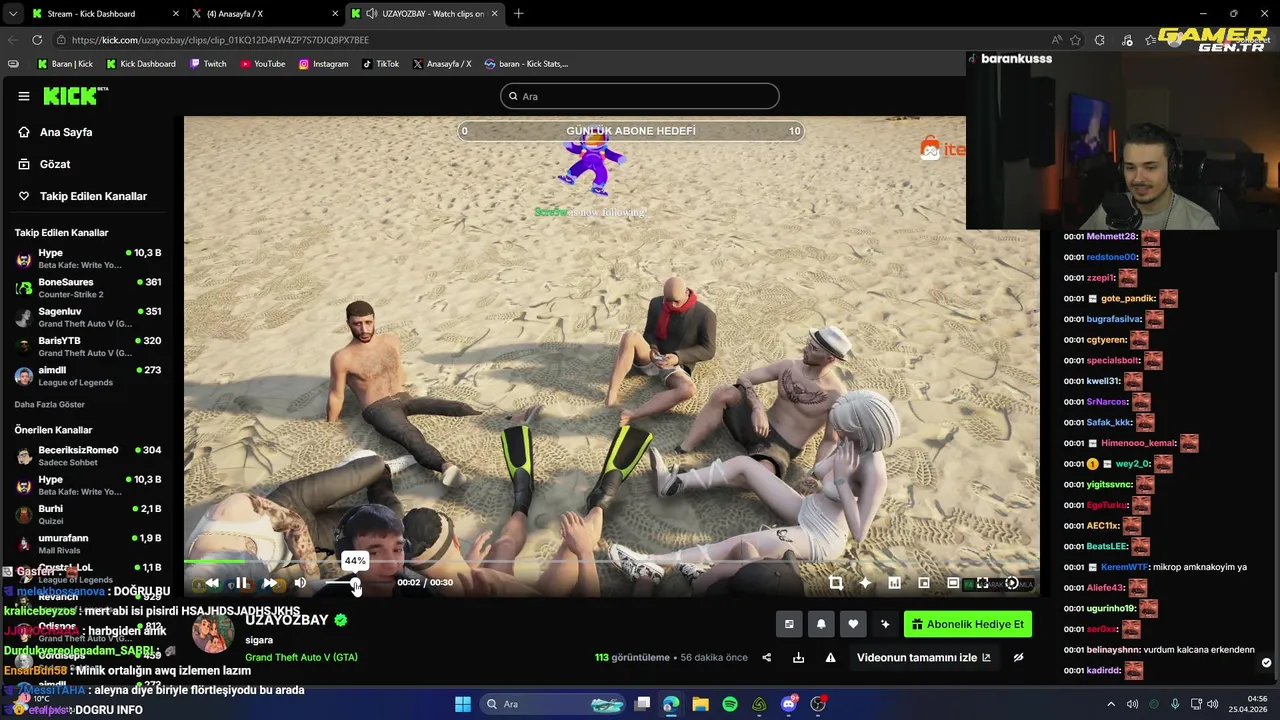
Task: Add page to favorites with star icon
Action: [1076, 40]
